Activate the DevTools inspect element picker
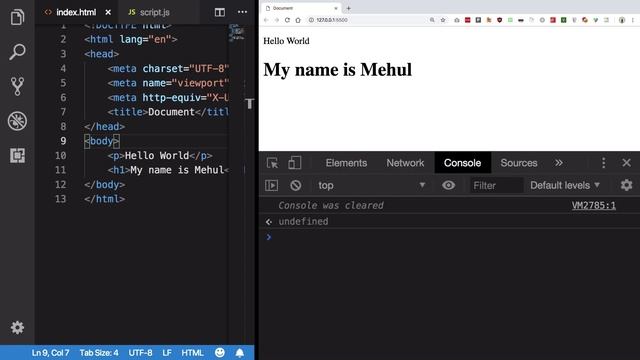Viewport: 640px width, 360px height. 272,163
